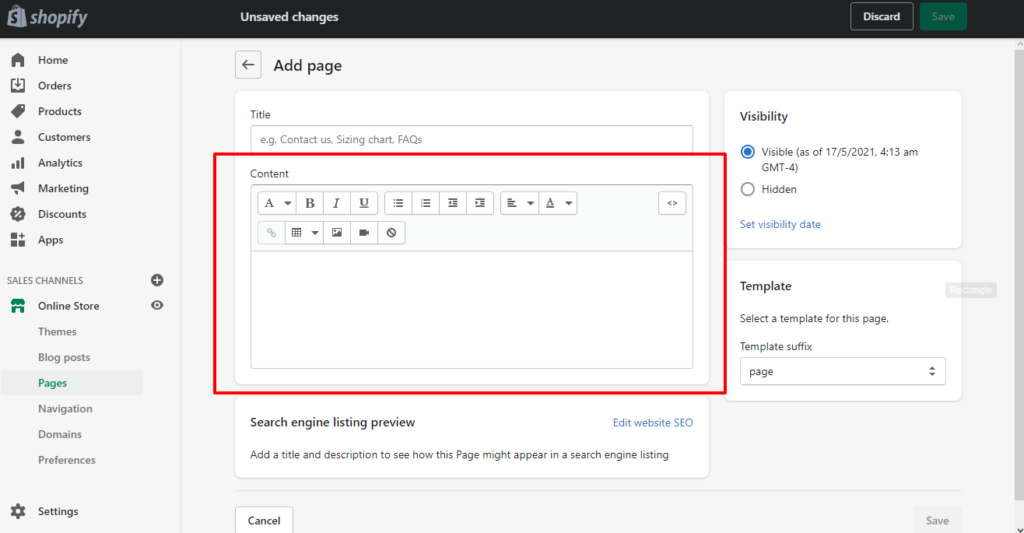Click the outdent icon

click(453, 203)
